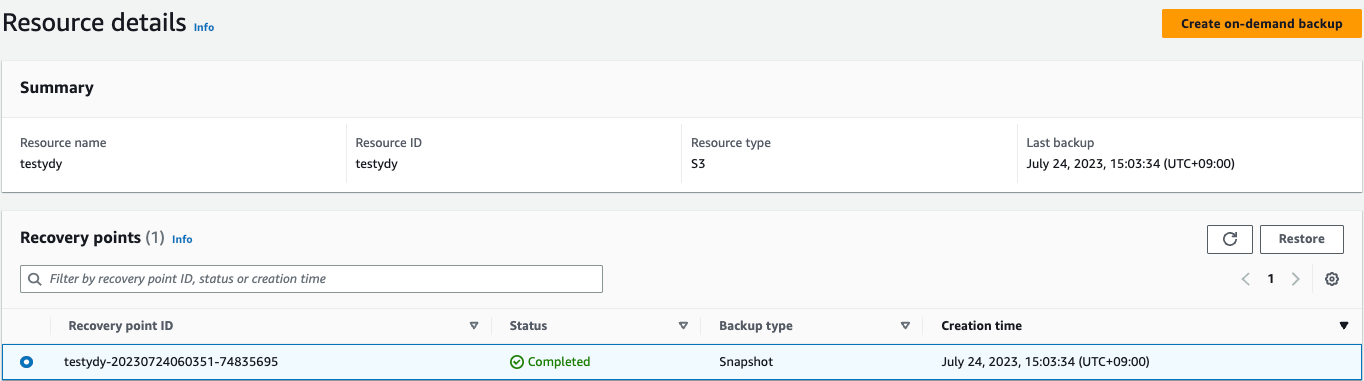
Task: Click recovery point ID testydy-20230724060351-74835695
Action: click(x=170, y=362)
